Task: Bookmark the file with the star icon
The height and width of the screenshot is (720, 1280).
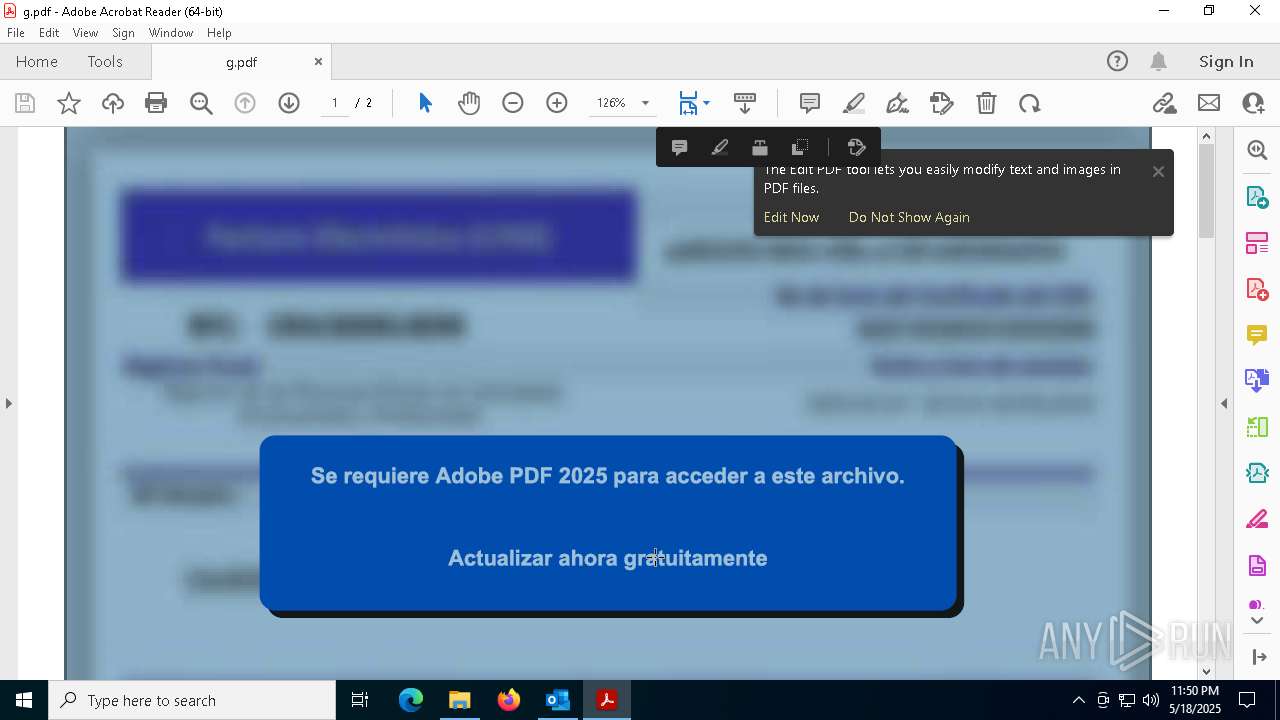Action: click(69, 103)
